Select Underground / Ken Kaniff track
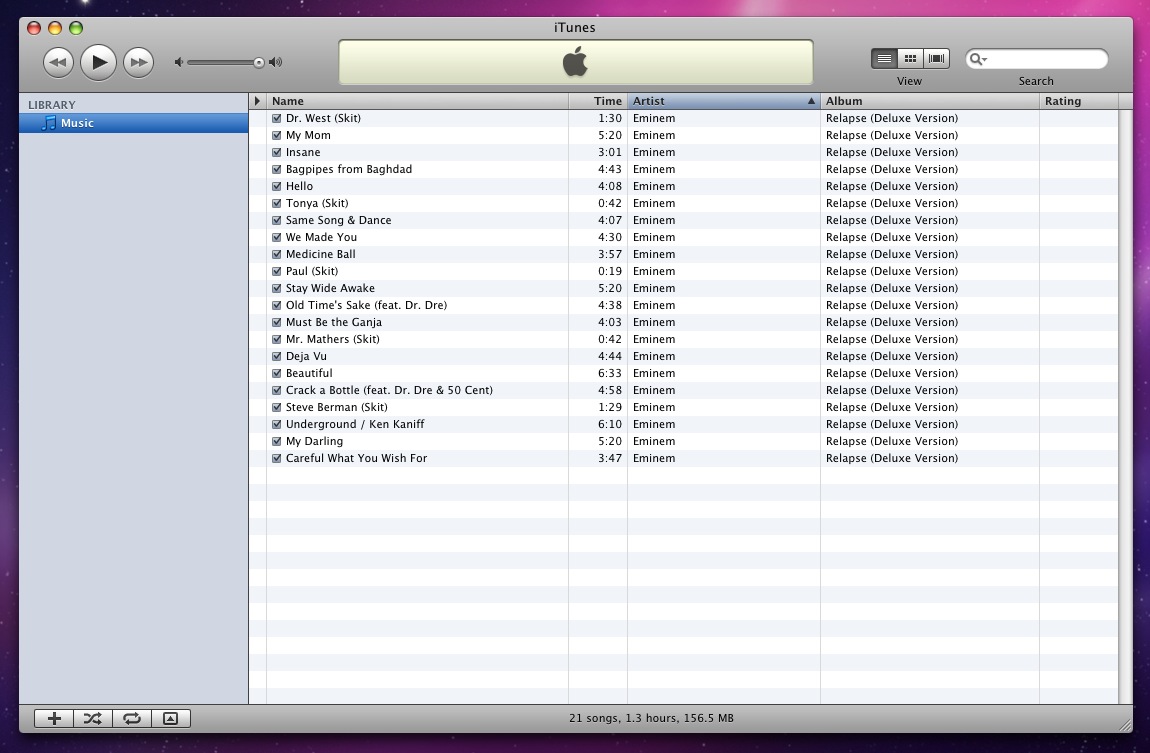 [355, 424]
